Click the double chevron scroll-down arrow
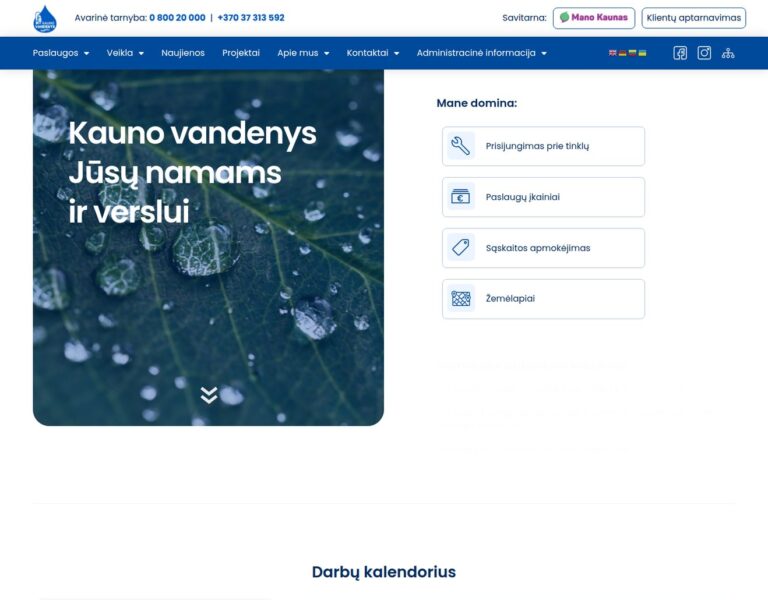768x600 pixels. (208, 395)
